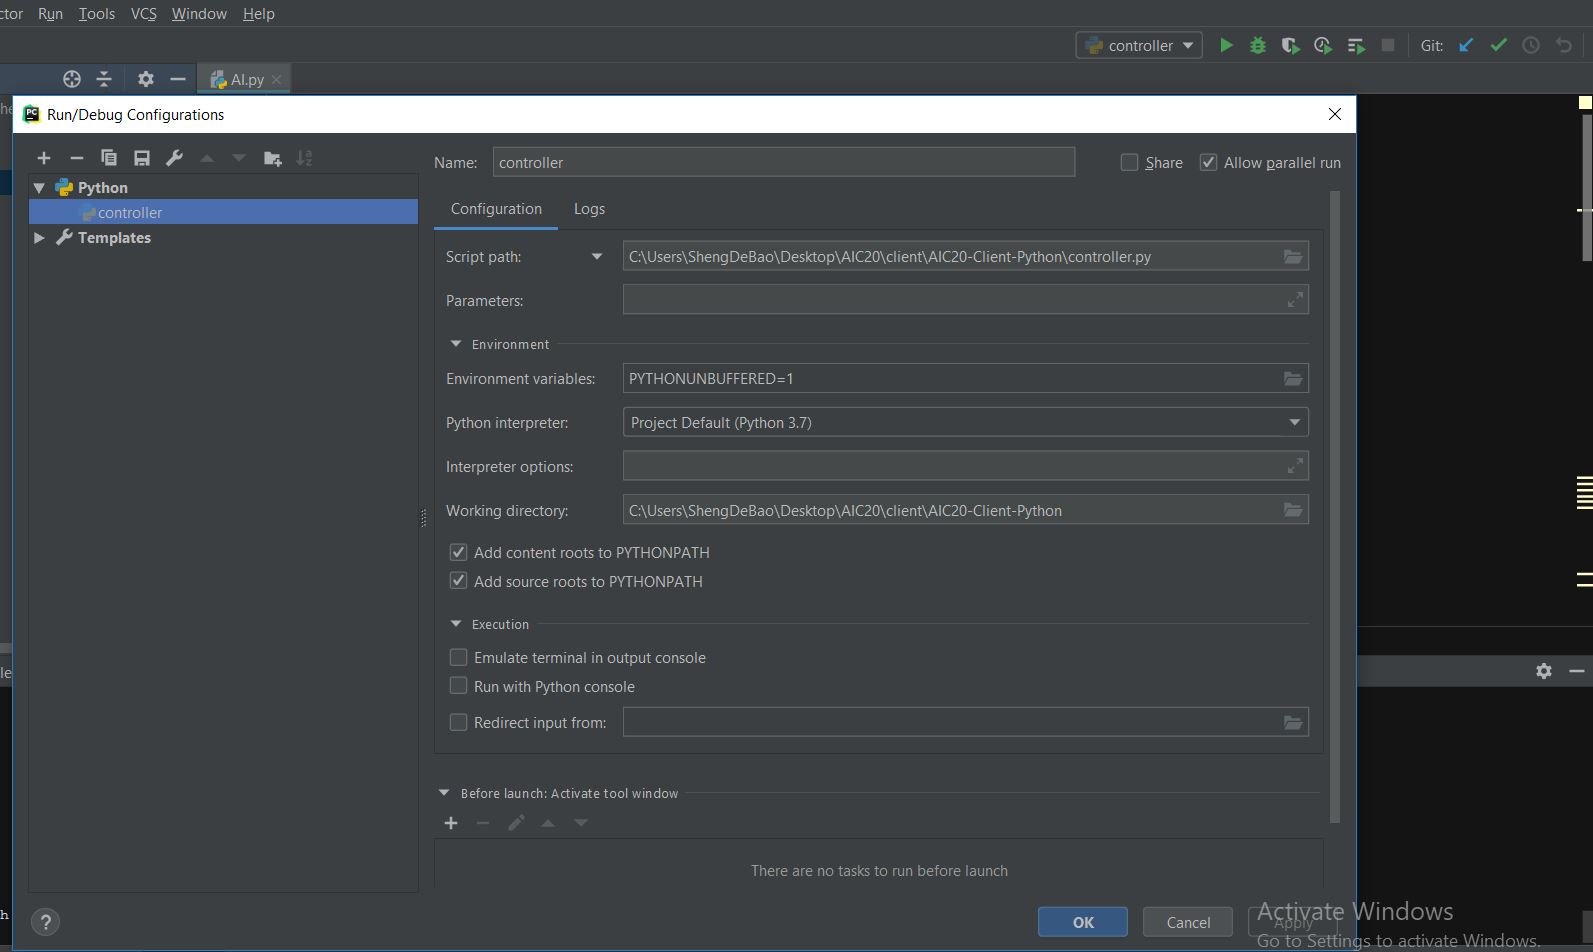This screenshot has height=952, width=1593.
Task: Run controller with the green play icon
Action: (1226, 45)
